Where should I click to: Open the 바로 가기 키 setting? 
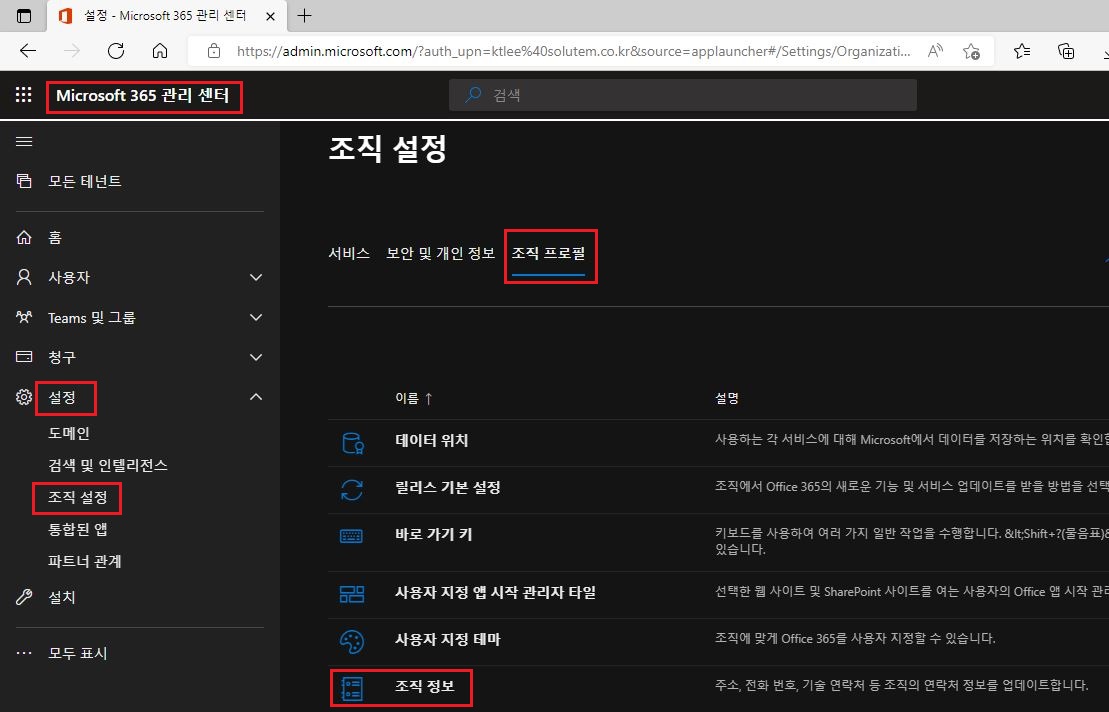pyautogui.click(x=434, y=535)
